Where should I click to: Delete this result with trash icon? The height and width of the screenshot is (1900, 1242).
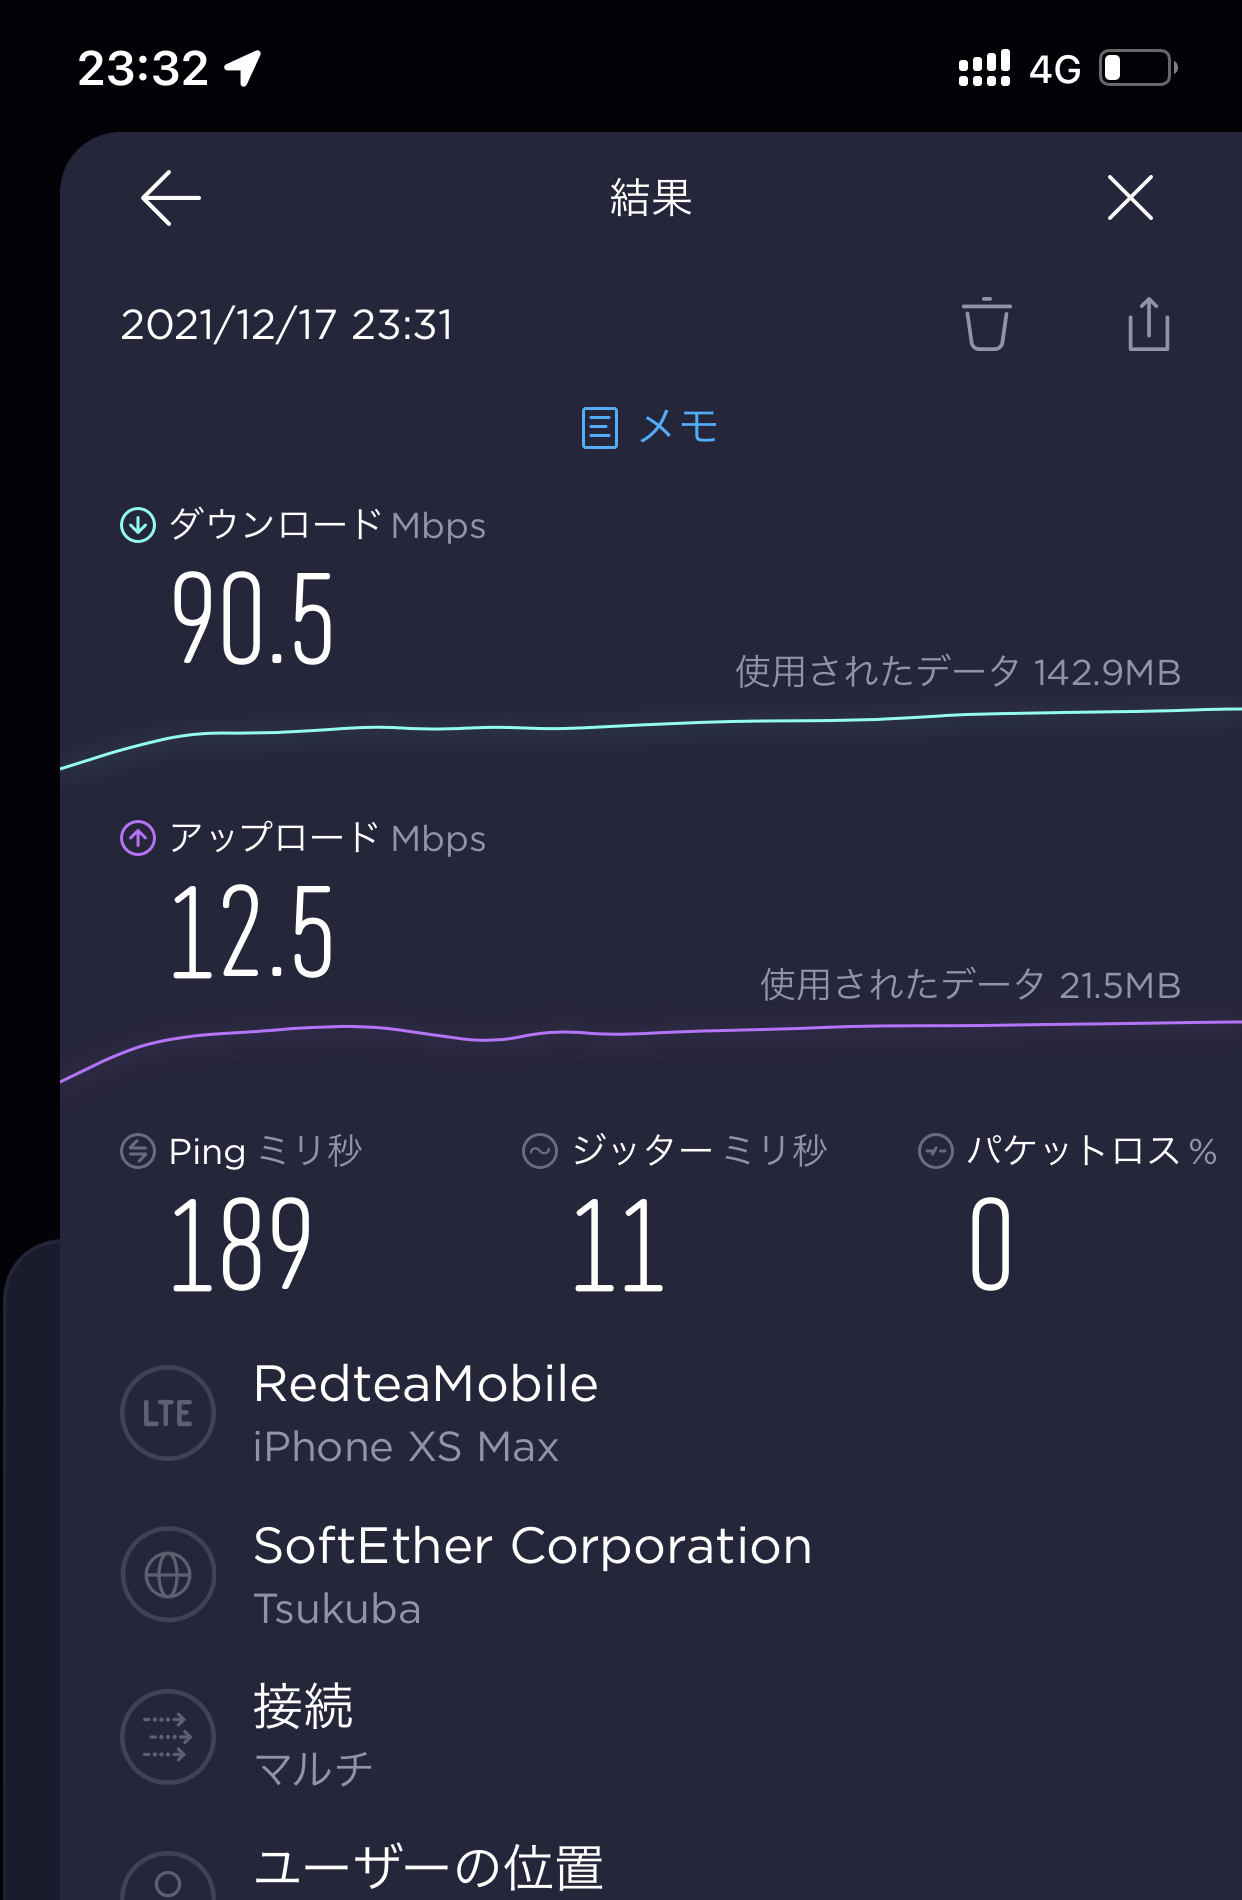coord(987,324)
